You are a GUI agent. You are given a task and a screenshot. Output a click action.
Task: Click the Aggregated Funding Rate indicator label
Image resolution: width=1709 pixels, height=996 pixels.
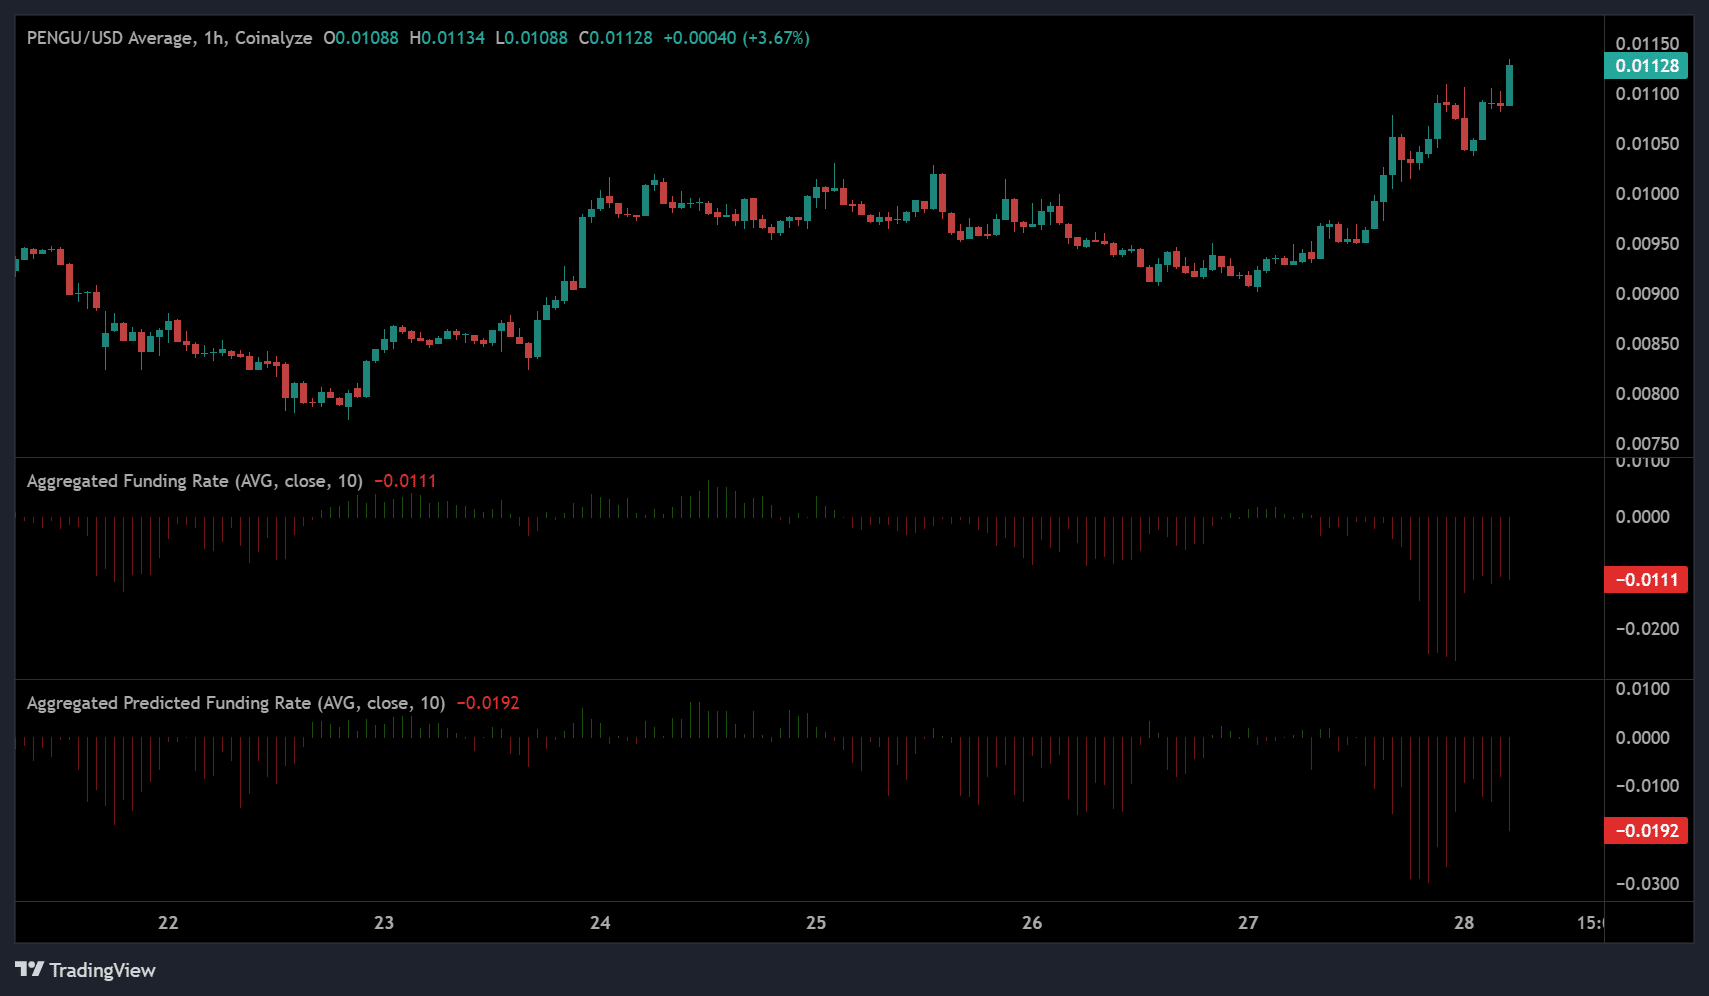coord(194,481)
